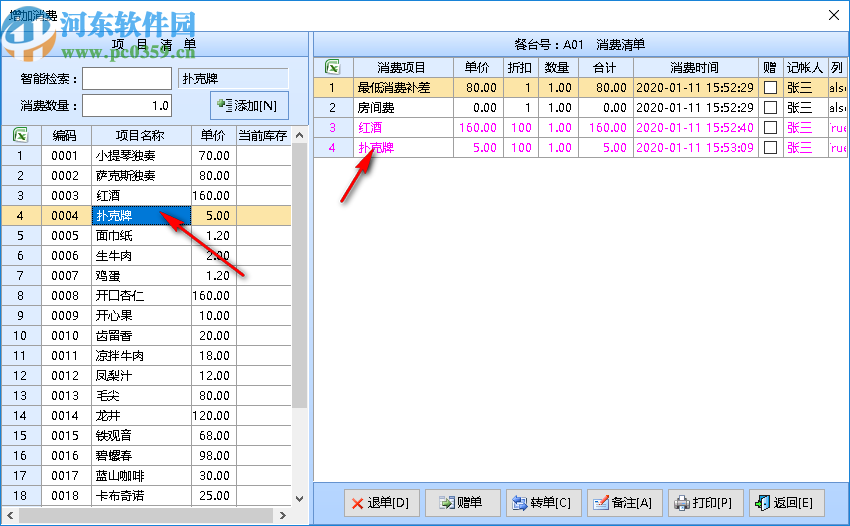Select the 龙井 item
This screenshot has width=850, height=526.
click(141, 416)
